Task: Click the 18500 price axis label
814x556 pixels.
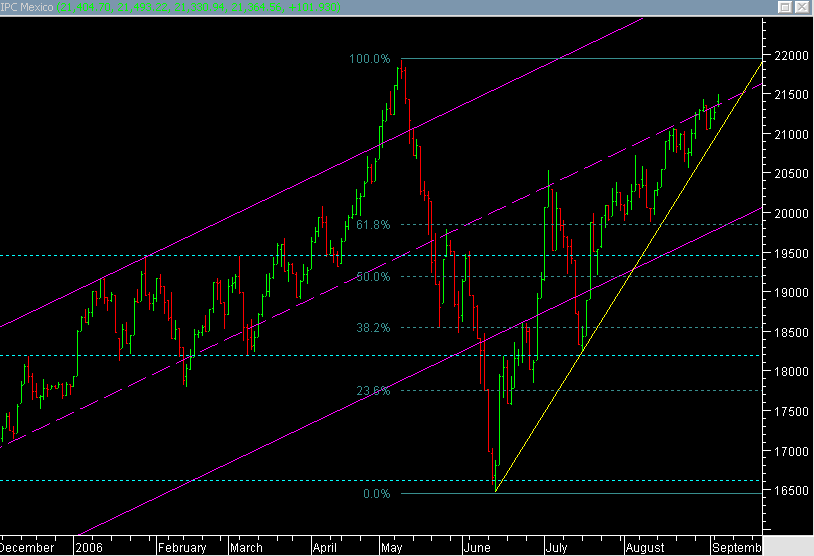Action: click(791, 332)
